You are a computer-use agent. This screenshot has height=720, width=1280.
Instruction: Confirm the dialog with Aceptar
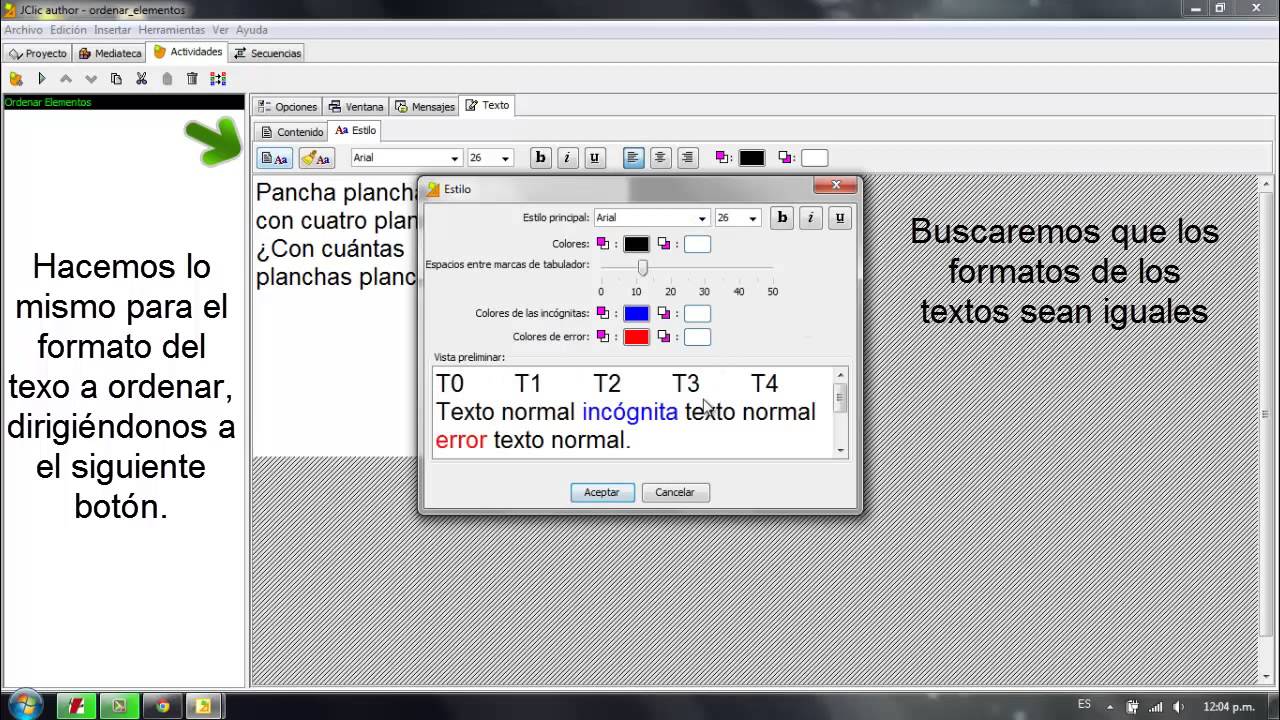pyautogui.click(x=602, y=492)
